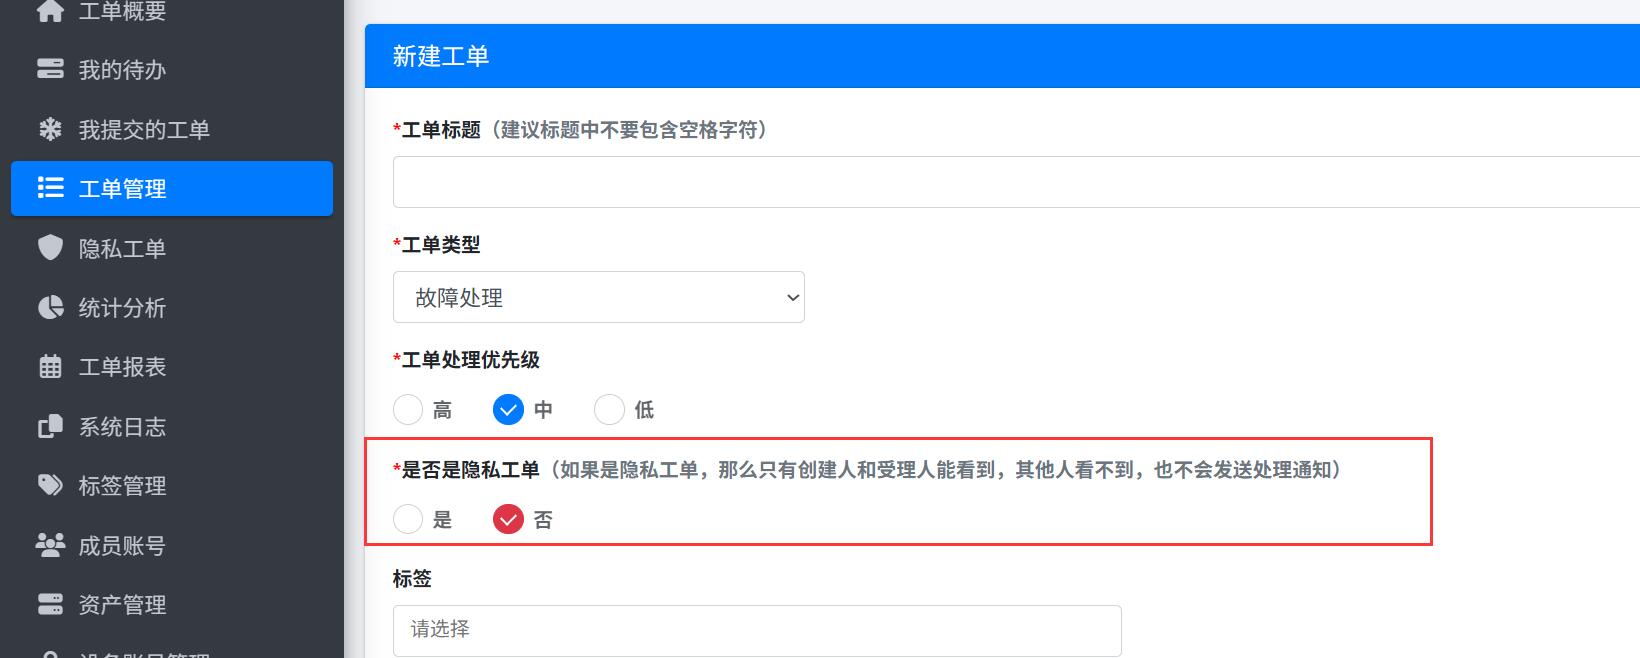This screenshot has width=1640, height=658.
Task: Open 我提交的工单 sidebar entry
Action: pos(144,129)
